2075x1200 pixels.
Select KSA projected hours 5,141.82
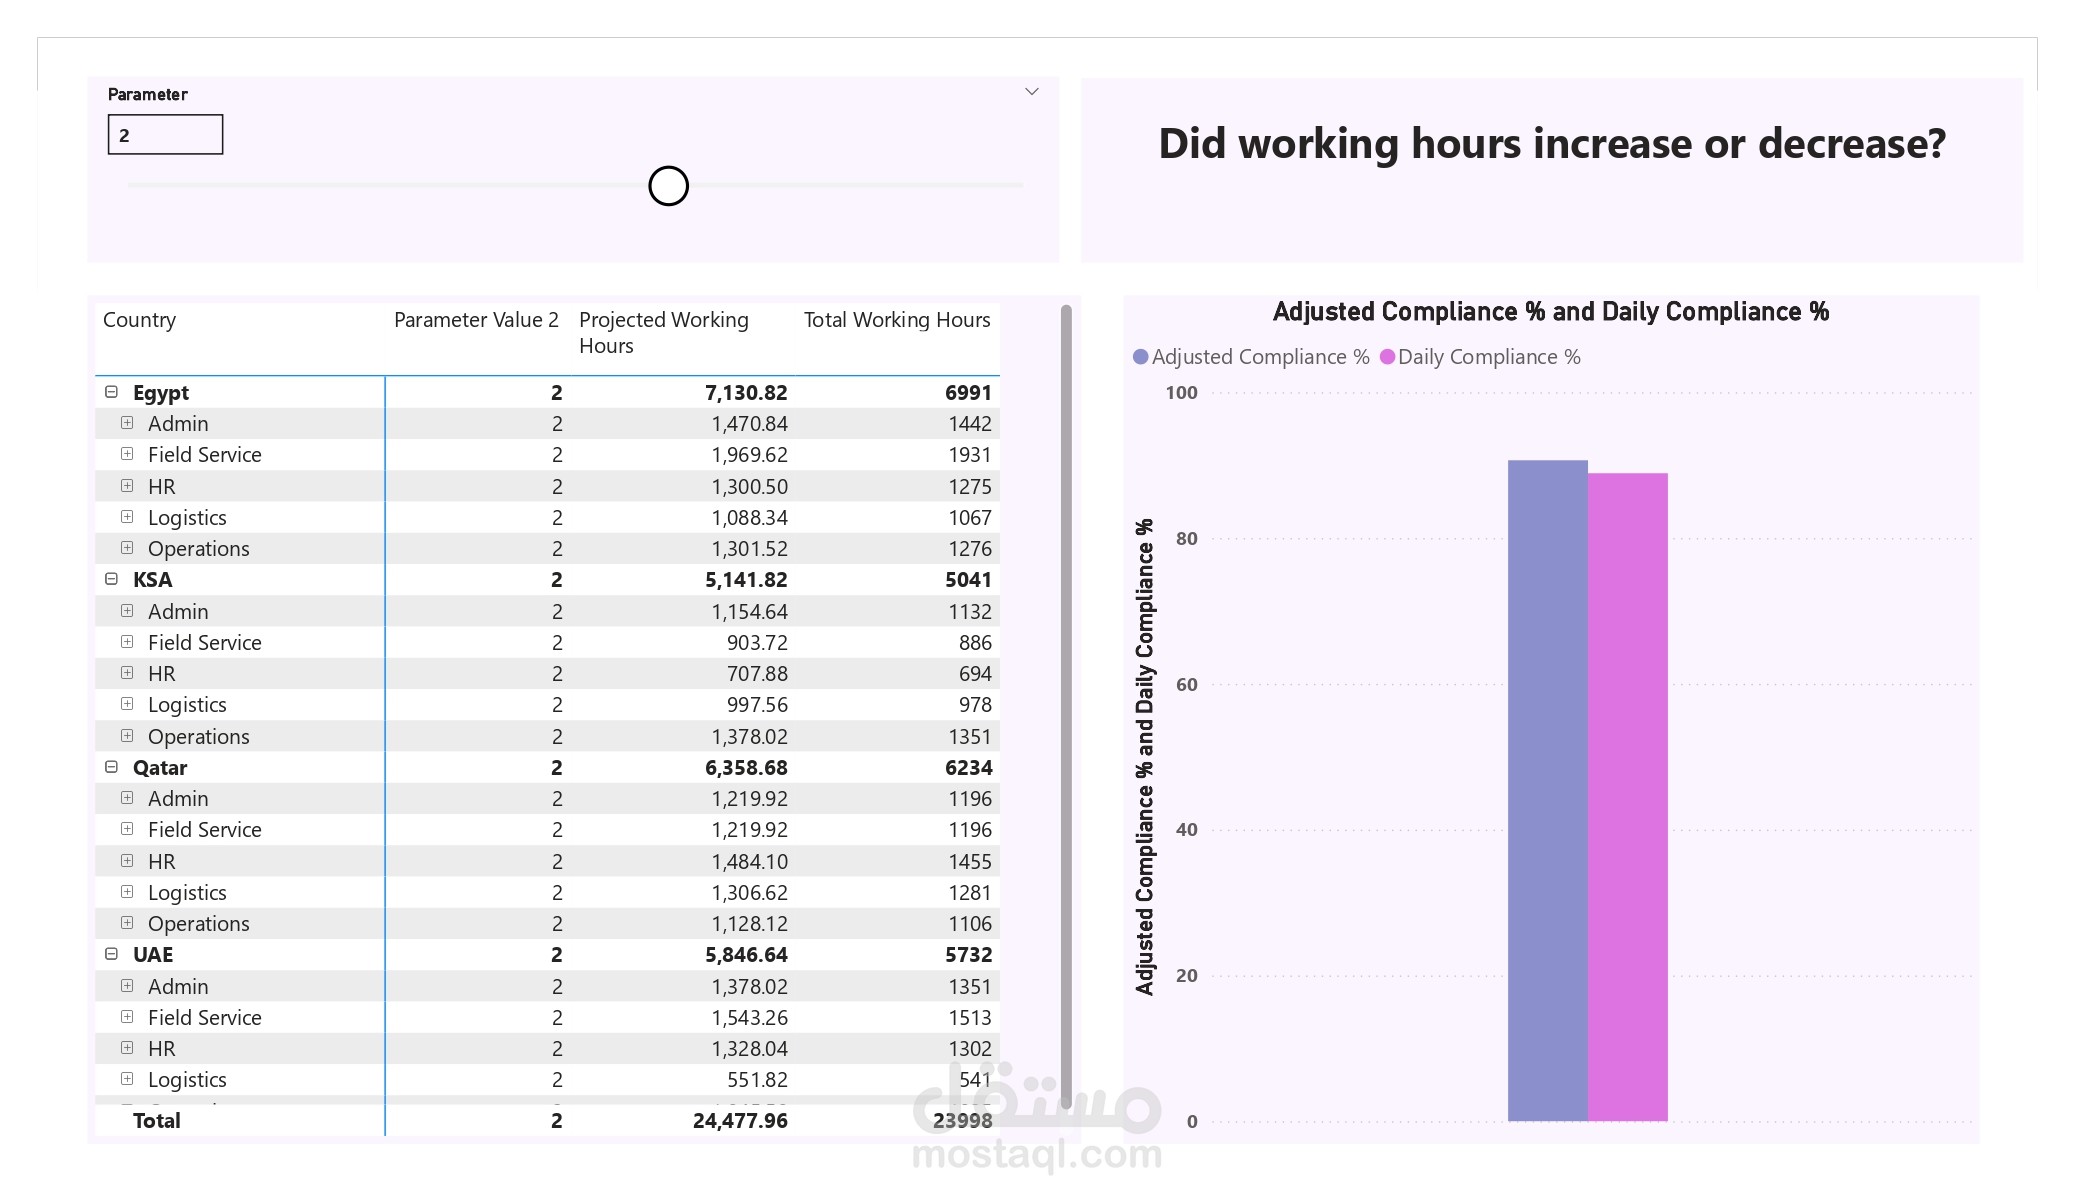pyautogui.click(x=746, y=580)
